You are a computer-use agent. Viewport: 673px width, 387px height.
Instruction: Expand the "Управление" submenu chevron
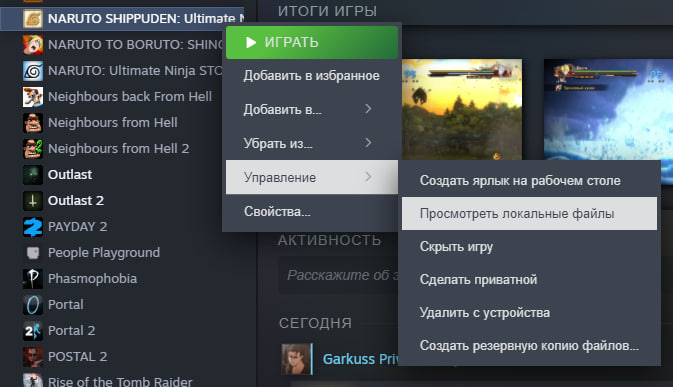click(x=368, y=176)
